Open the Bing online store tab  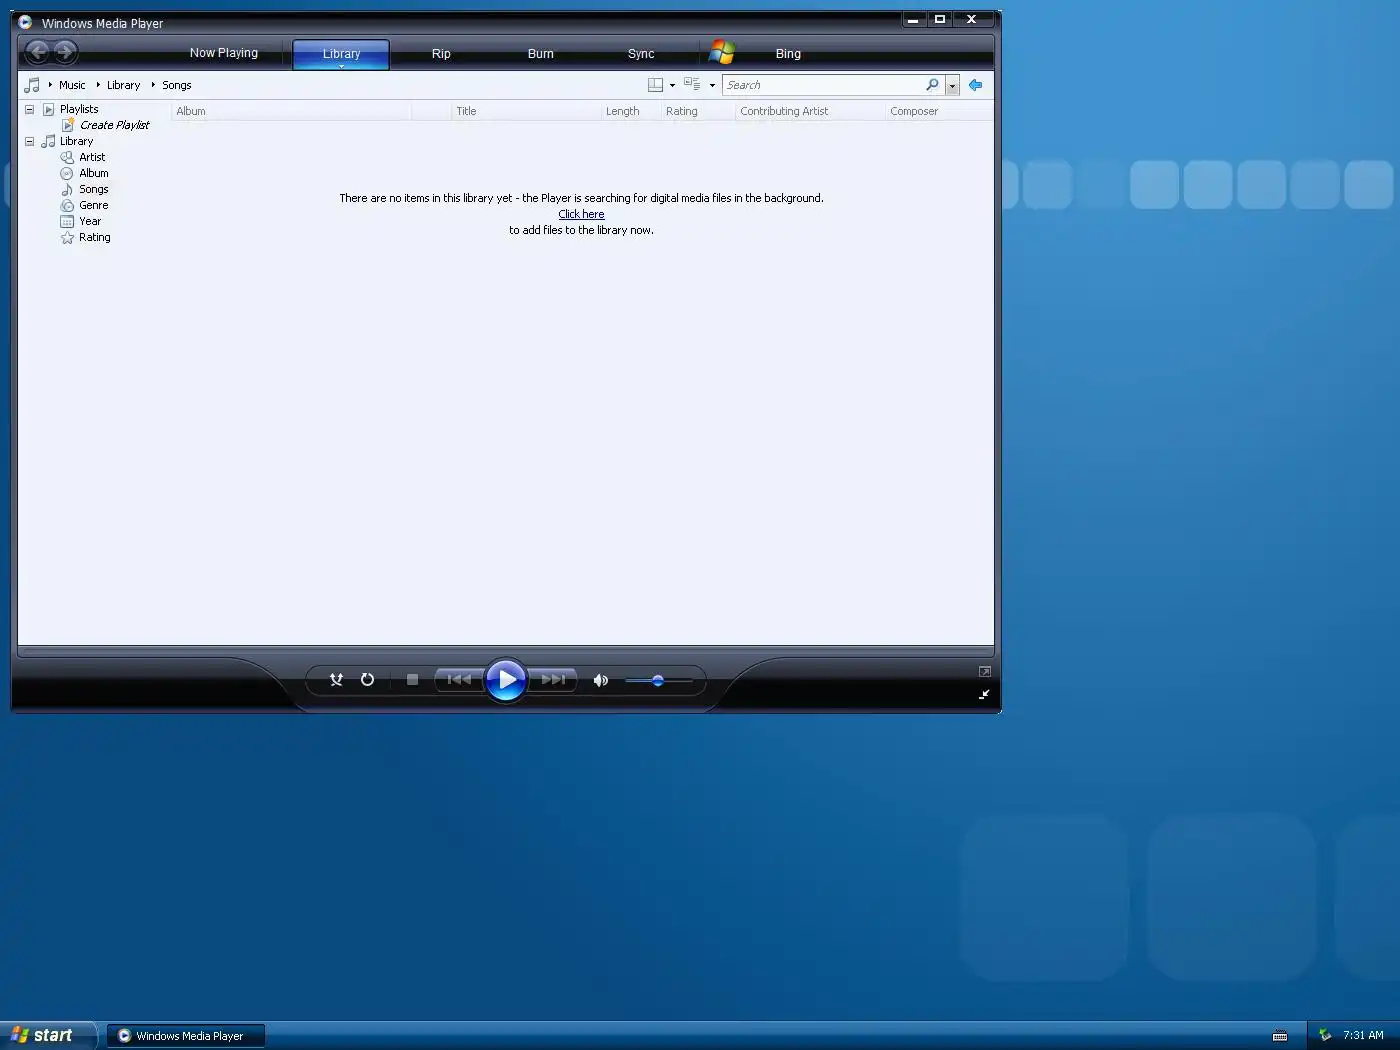788,54
